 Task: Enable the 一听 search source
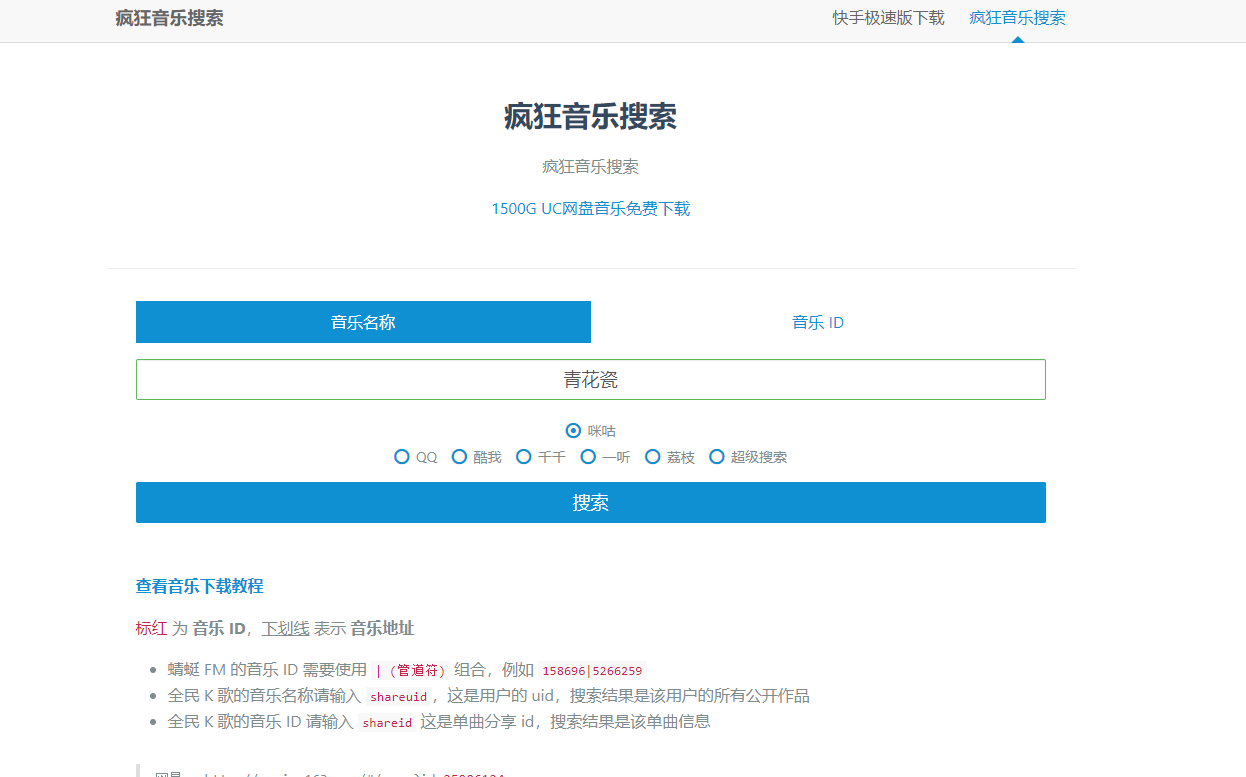pyautogui.click(x=588, y=456)
